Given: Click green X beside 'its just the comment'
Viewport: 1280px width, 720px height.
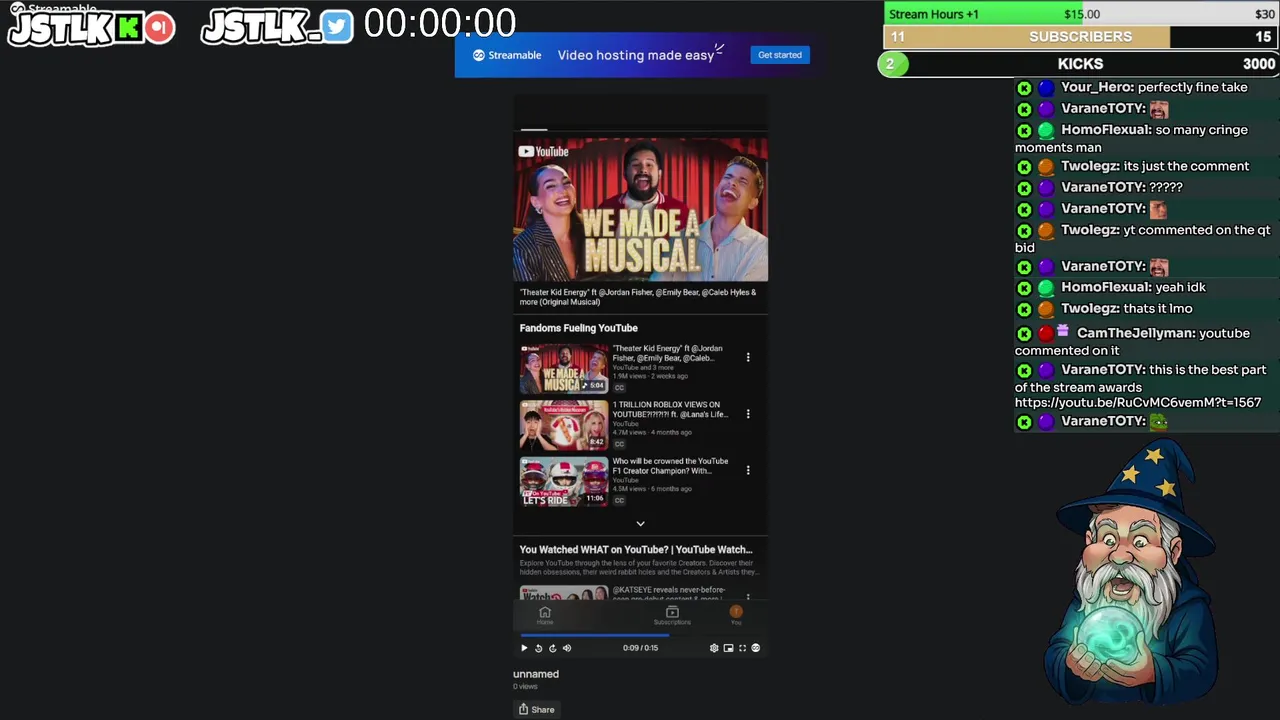Looking at the screenshot, I should click(1024, 167).
